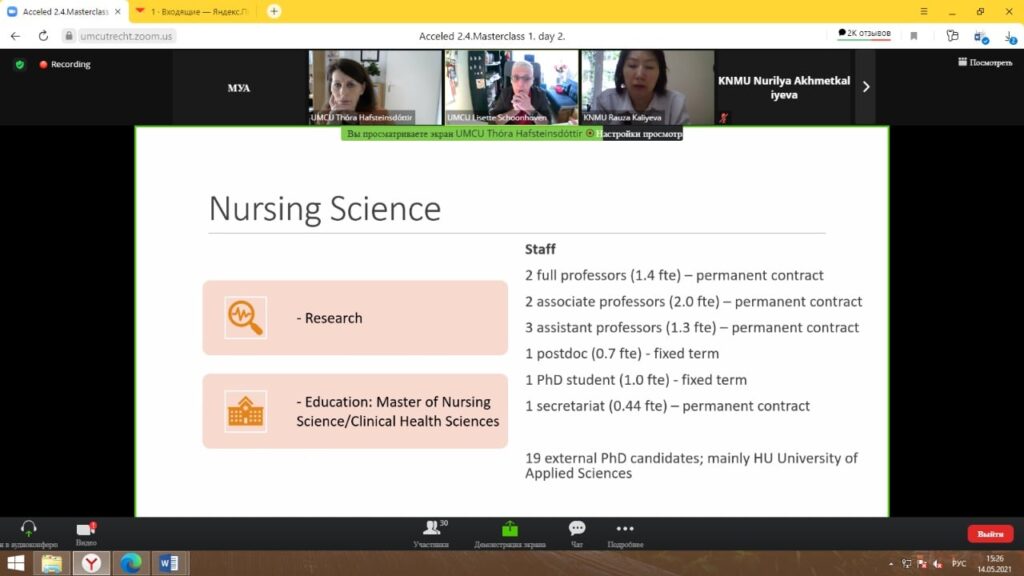Click the browser back arrow
The image size is (1024, 576).
click(15, 35)
